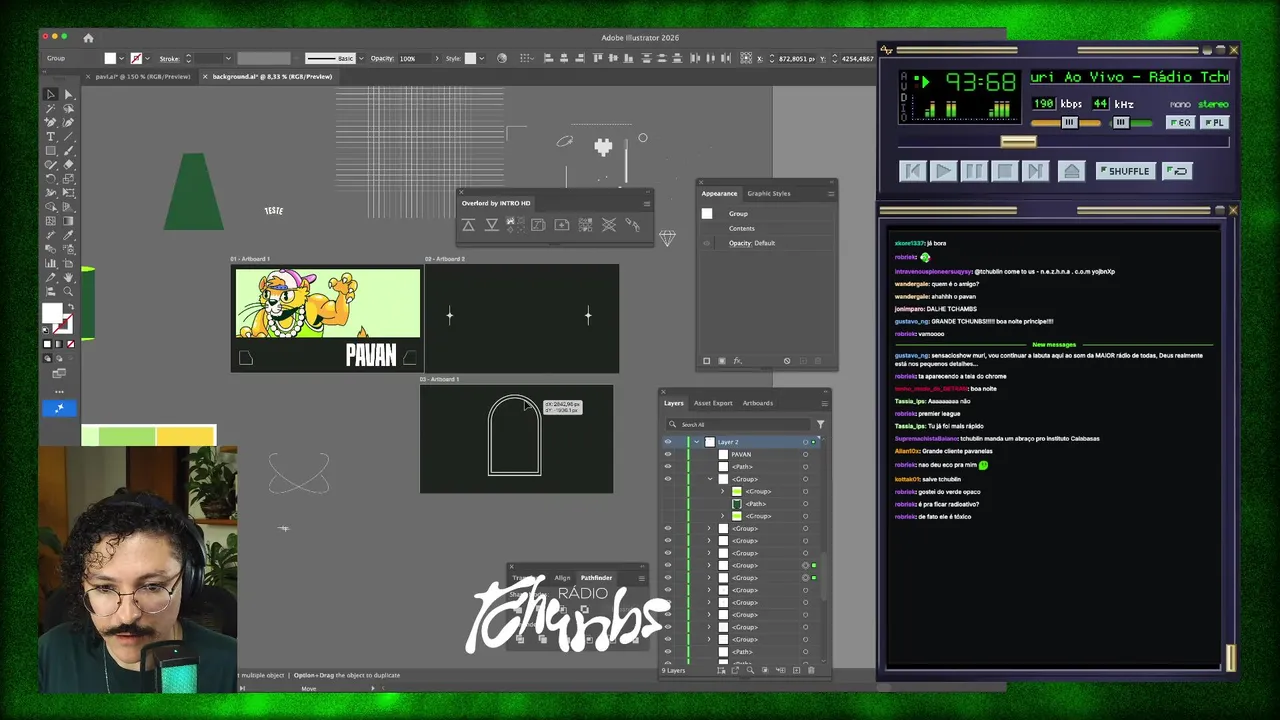Adjust Winamp balance slider
1280x720 pixels.
(x=1121, y=122)
